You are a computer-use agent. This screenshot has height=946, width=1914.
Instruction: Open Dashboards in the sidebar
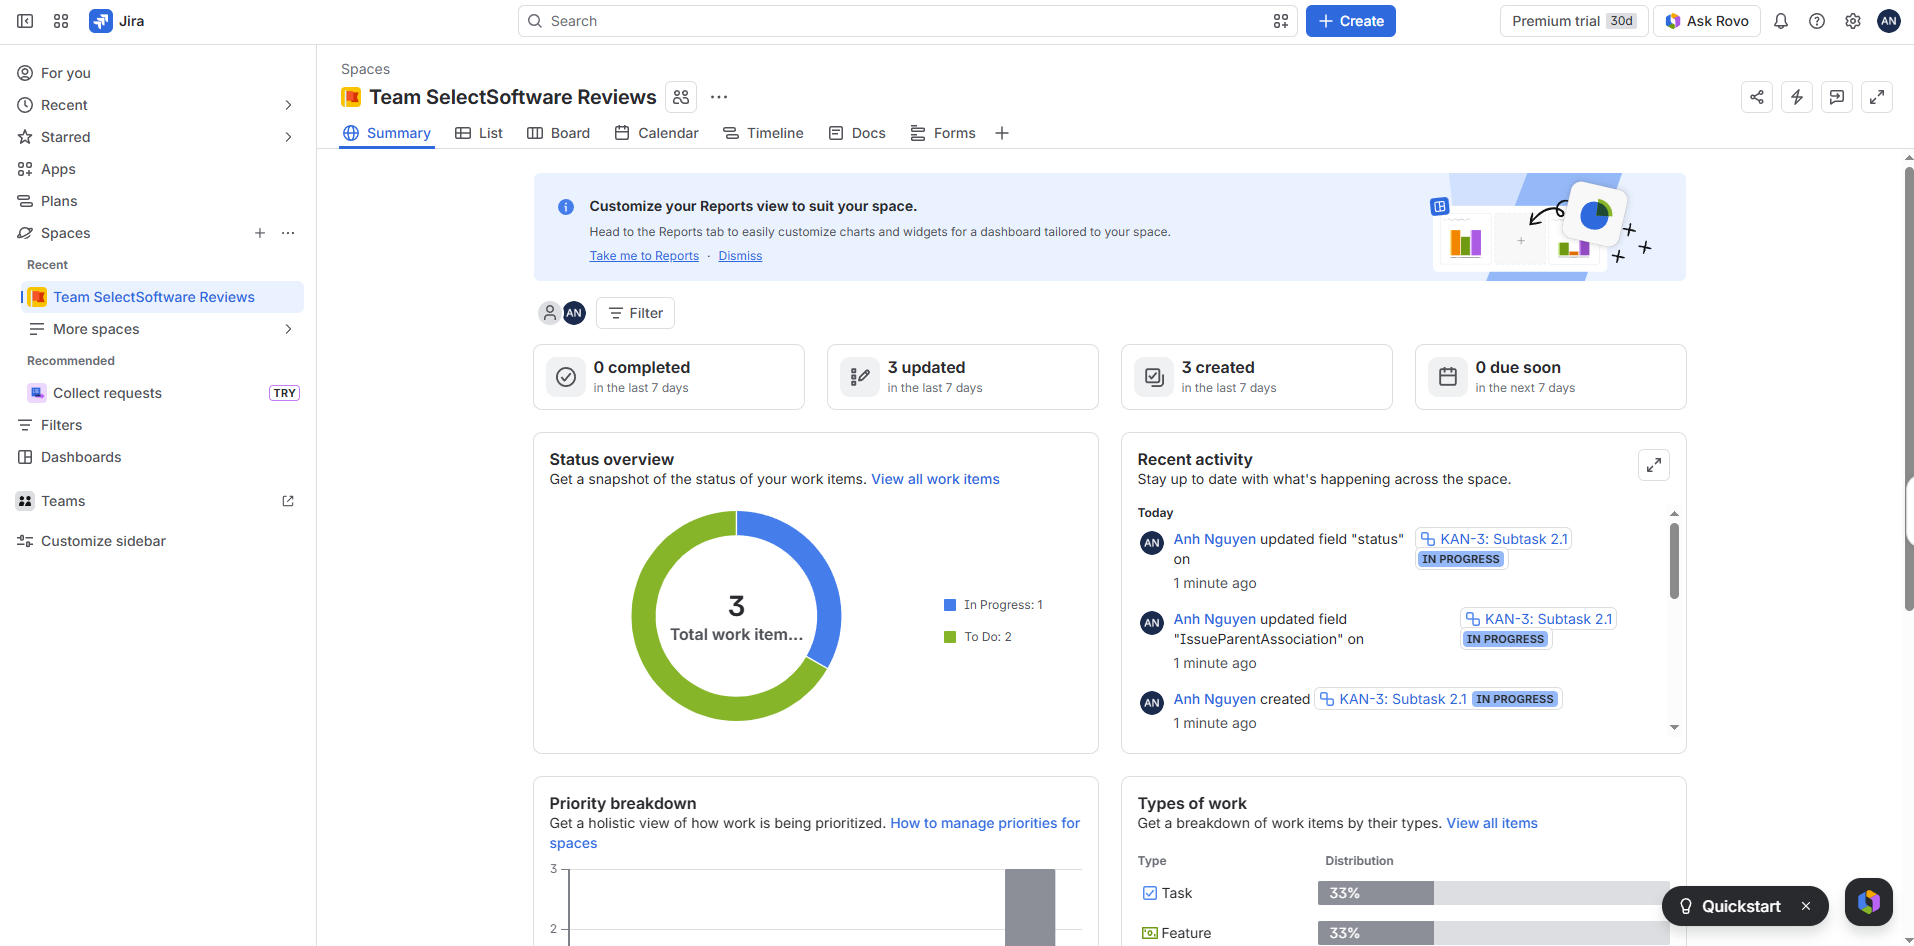160,457
